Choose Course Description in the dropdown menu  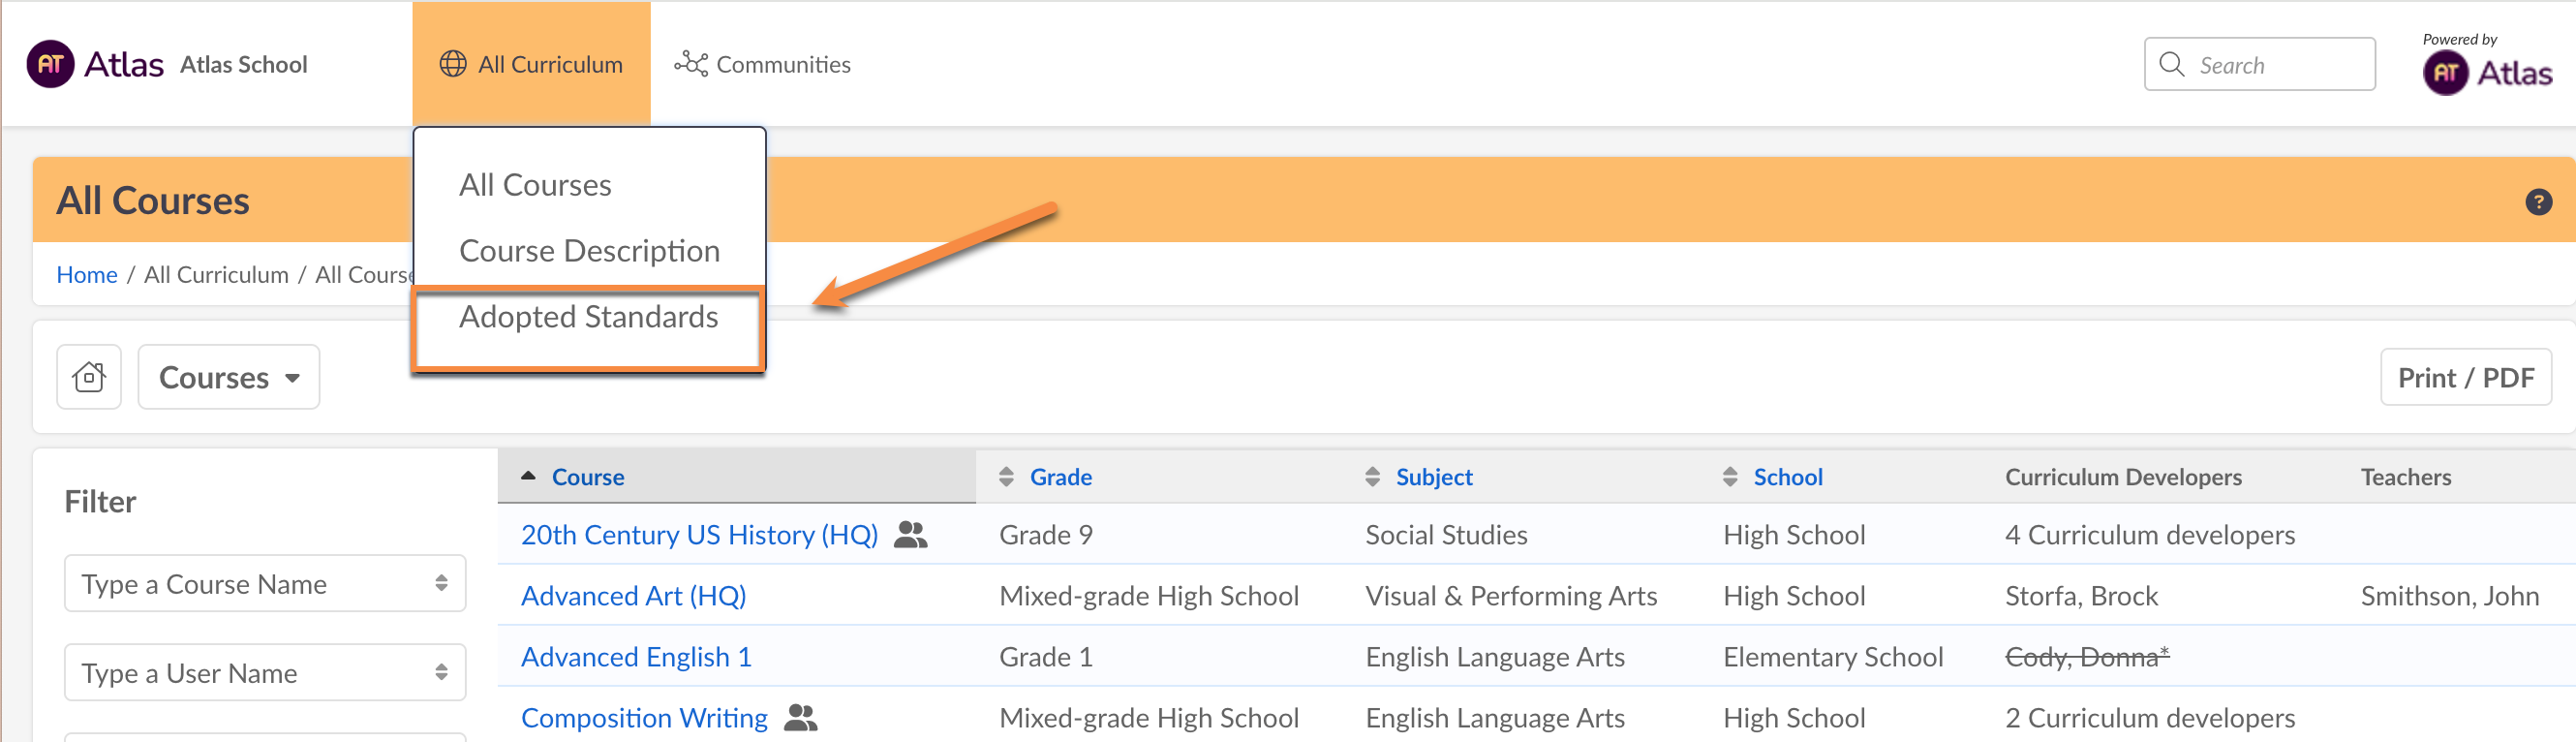point(588,251)
